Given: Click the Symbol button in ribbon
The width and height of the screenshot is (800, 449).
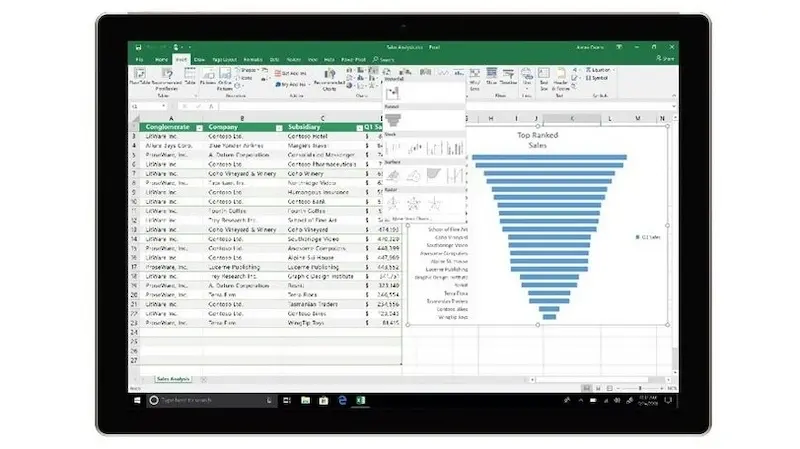Looking at the screenshot, I should click(x=597, y=78).
